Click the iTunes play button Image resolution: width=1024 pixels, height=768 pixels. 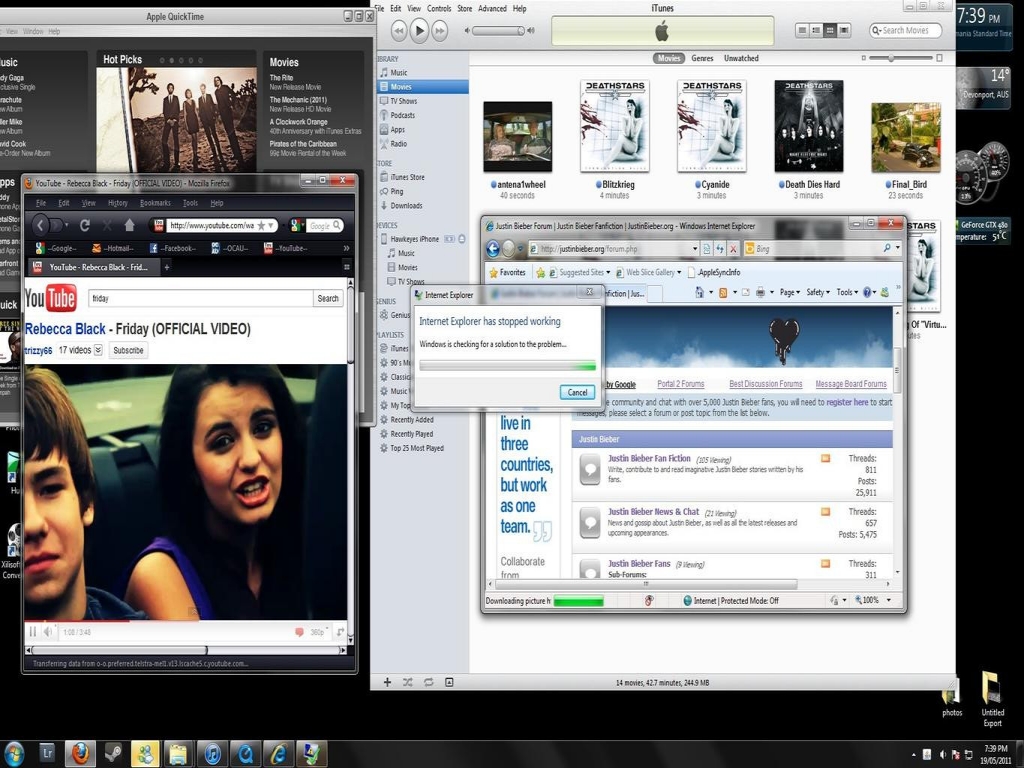click(419, 30)
